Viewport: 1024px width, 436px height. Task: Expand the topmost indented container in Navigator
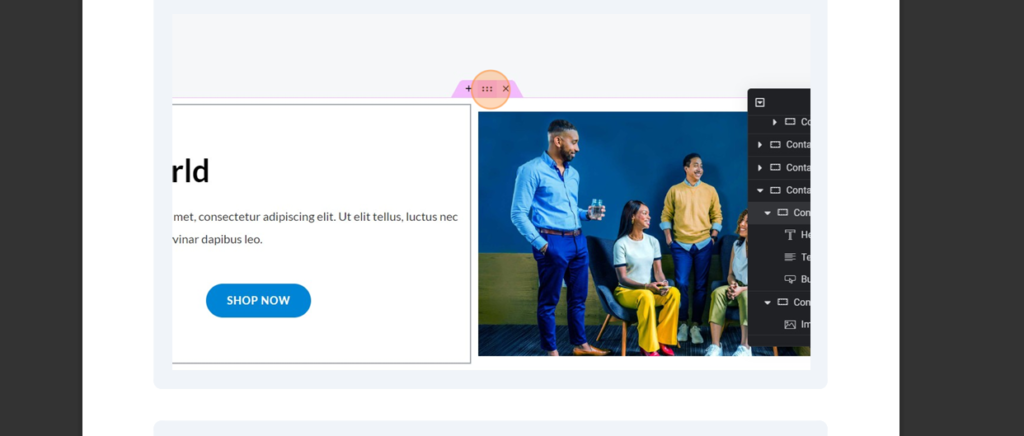775,122
